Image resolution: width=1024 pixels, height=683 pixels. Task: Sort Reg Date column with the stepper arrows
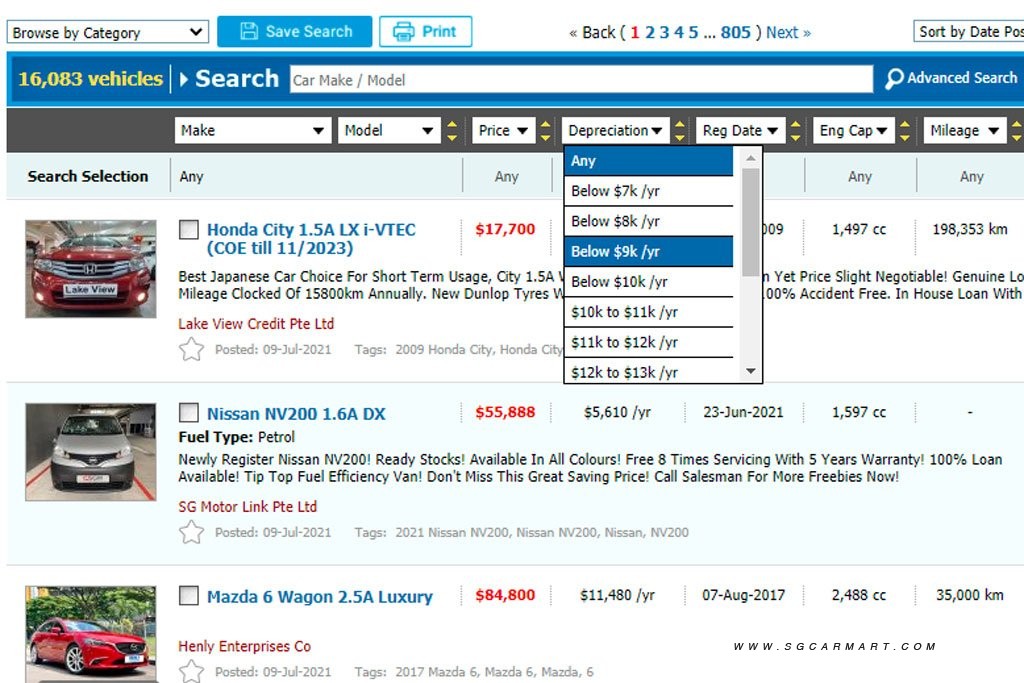click(x=795, y=131)
